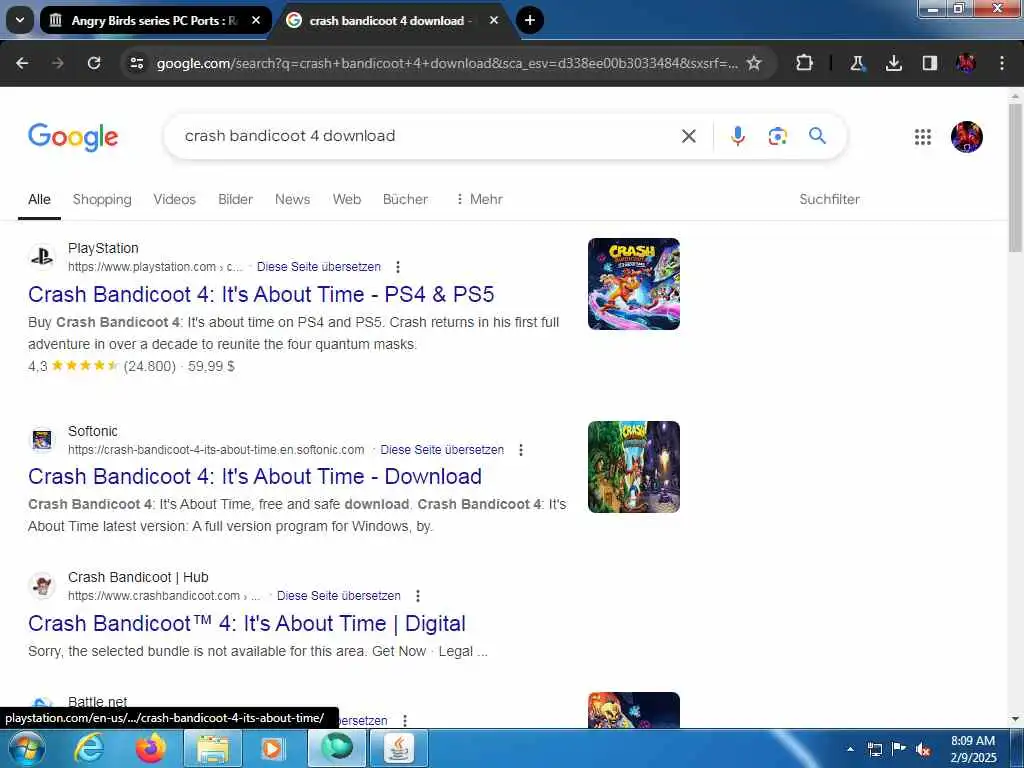The image size is (1024, 768).
Task: Switch to the News results tab
Action: click(292, 199)
